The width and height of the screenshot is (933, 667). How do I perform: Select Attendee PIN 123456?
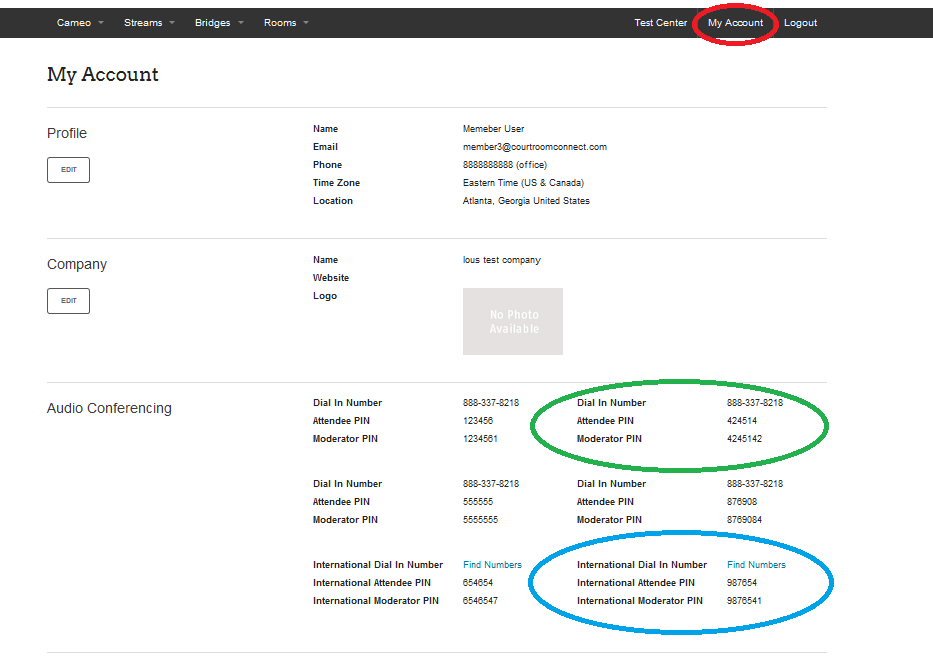coord(478,421)
